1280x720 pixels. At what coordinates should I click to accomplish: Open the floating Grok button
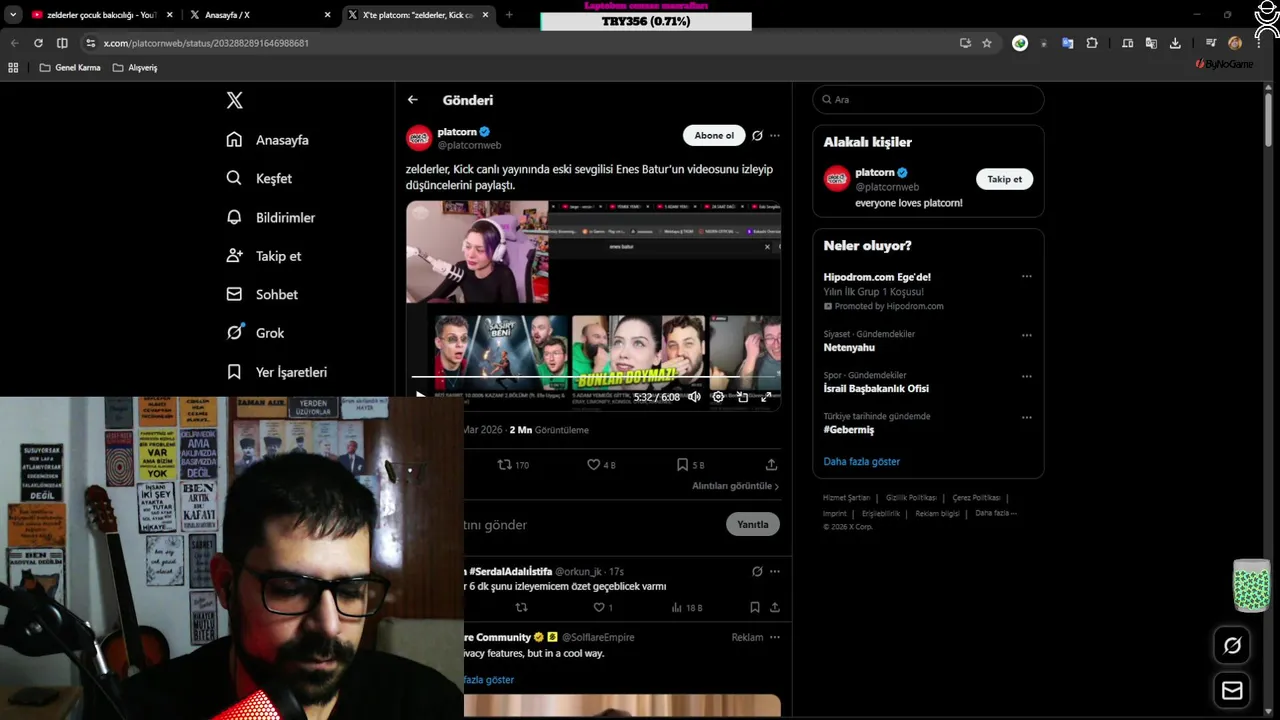[x=1232, y=646]
